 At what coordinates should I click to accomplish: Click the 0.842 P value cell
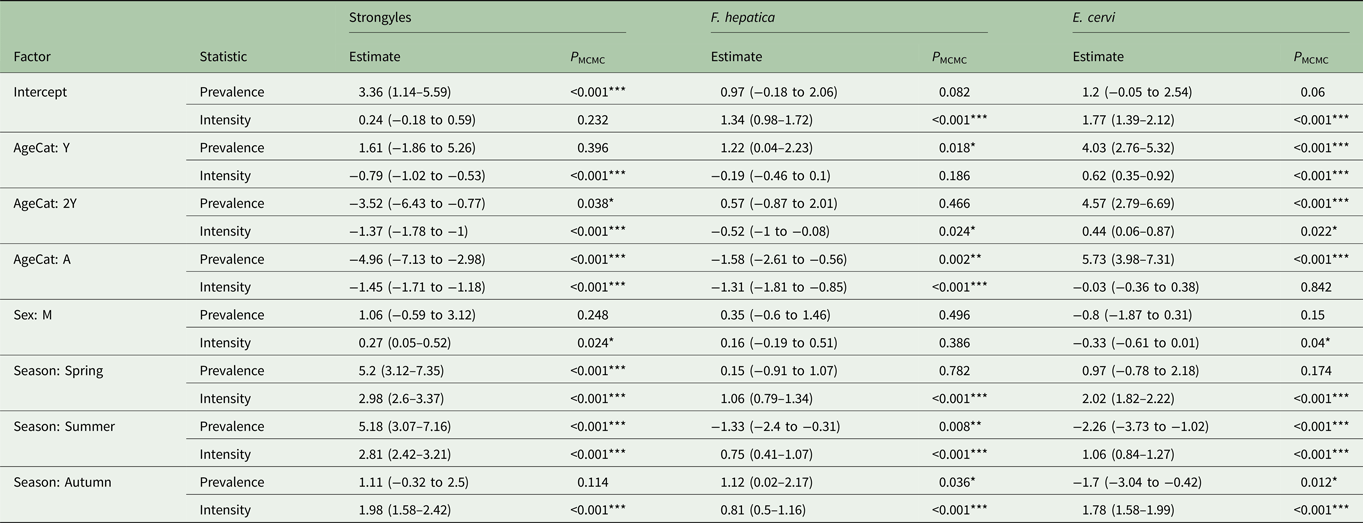[1312, 288]
